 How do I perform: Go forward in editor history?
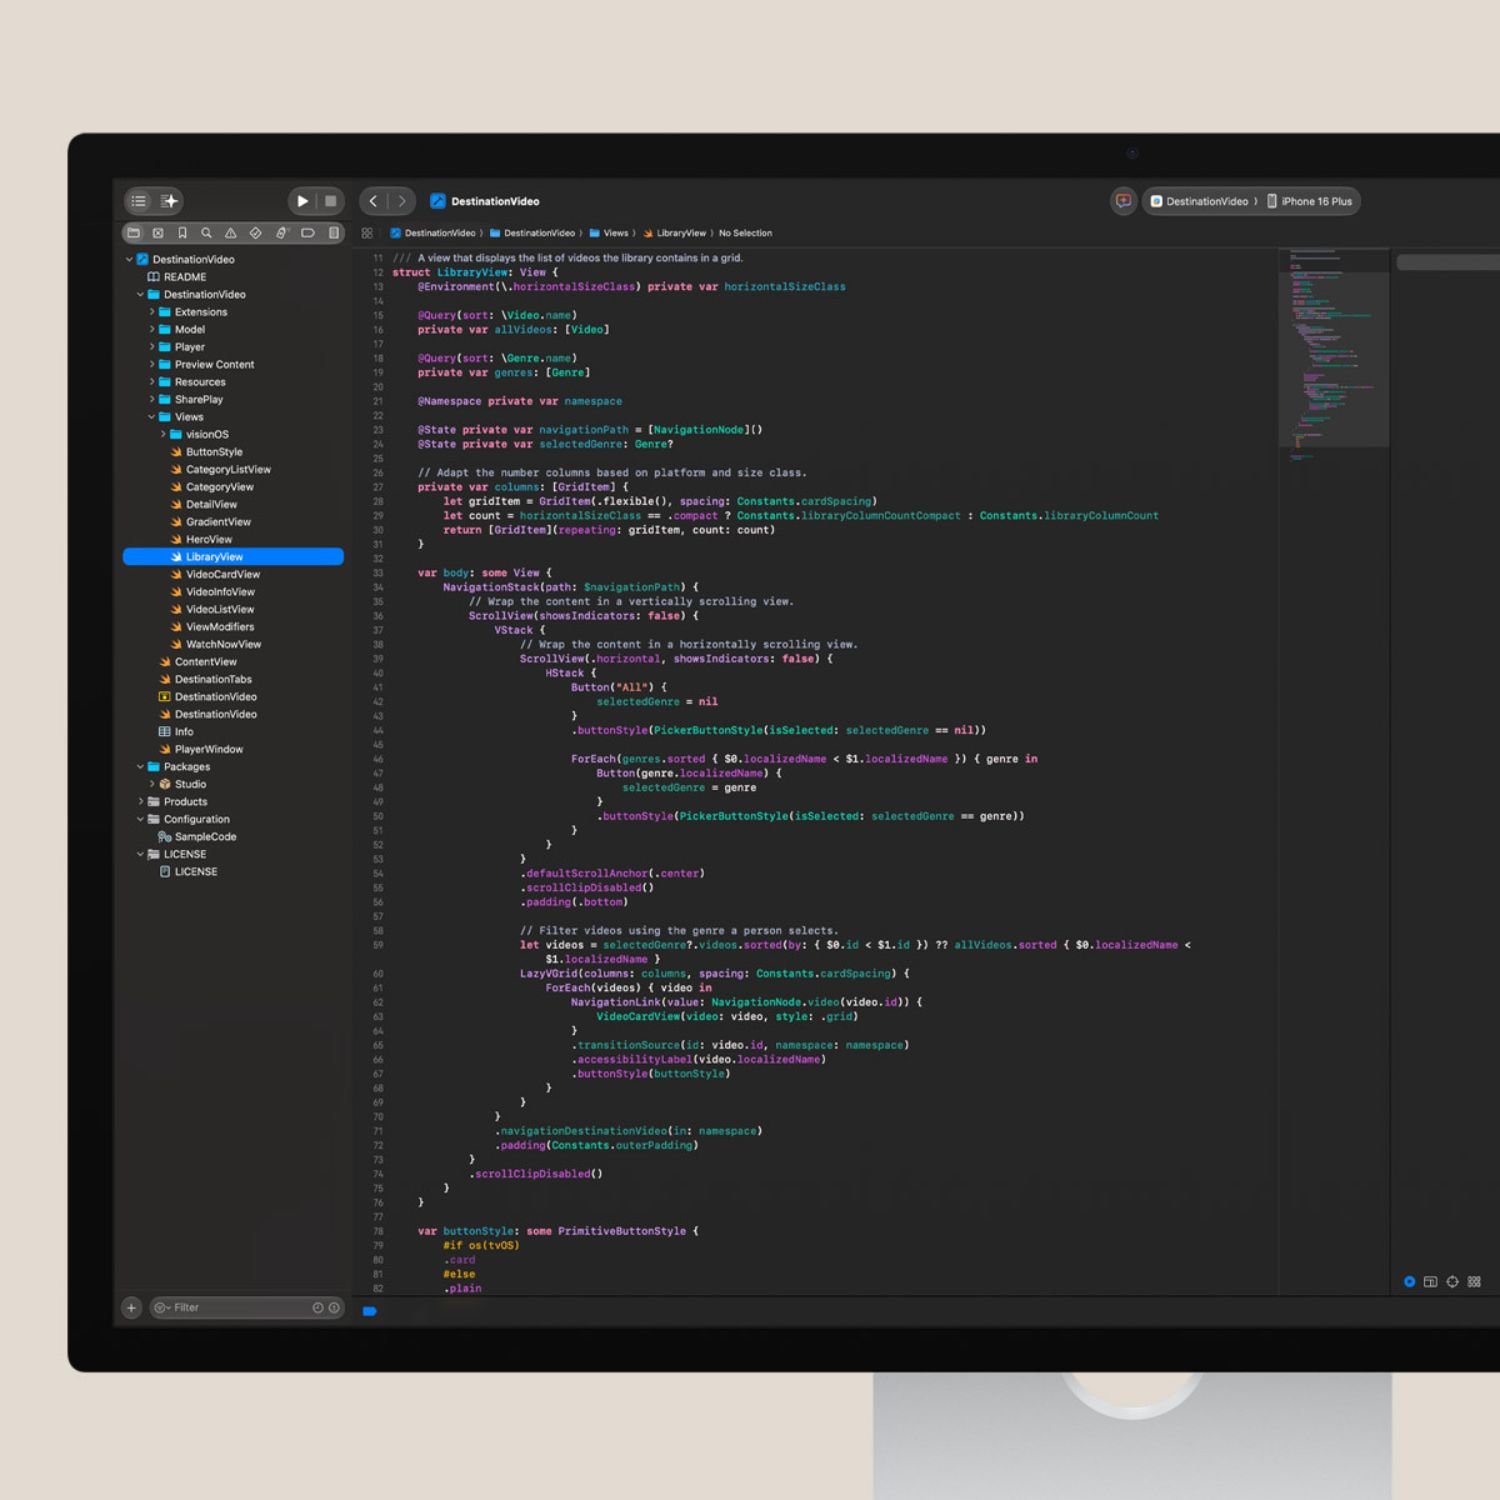pyautogui.click(x=402, y=201)
